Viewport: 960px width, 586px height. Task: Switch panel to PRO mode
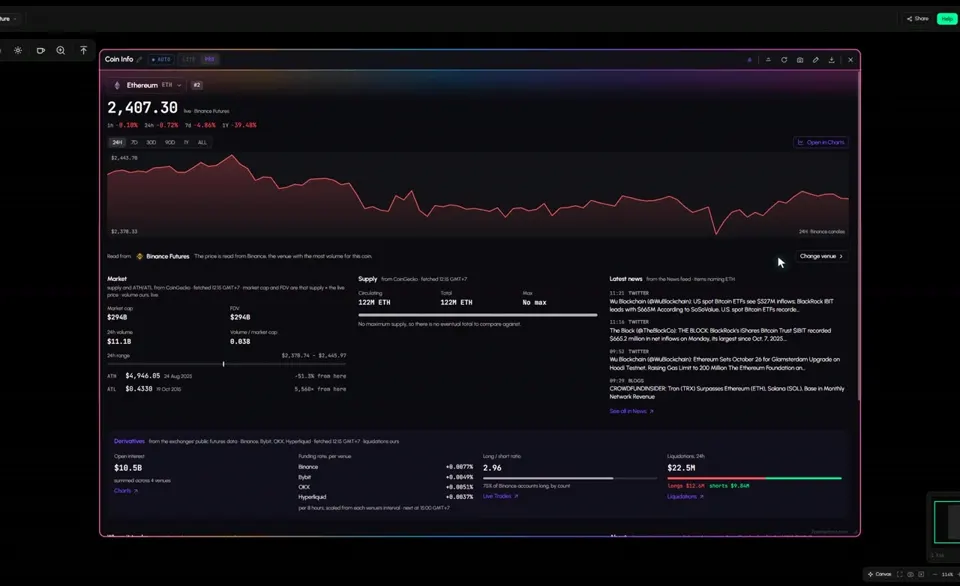pyautogui.click(x=209, y=59)
